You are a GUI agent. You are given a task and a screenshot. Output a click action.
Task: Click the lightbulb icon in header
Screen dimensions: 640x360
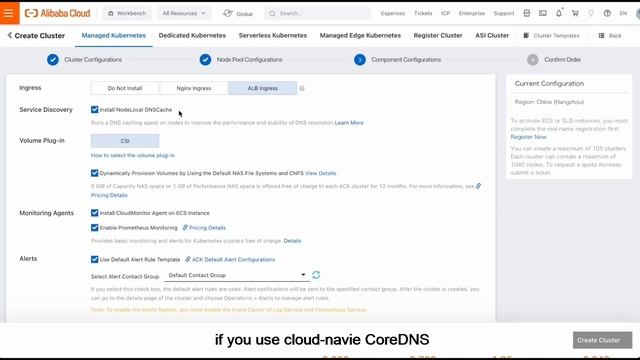point(591,13)
